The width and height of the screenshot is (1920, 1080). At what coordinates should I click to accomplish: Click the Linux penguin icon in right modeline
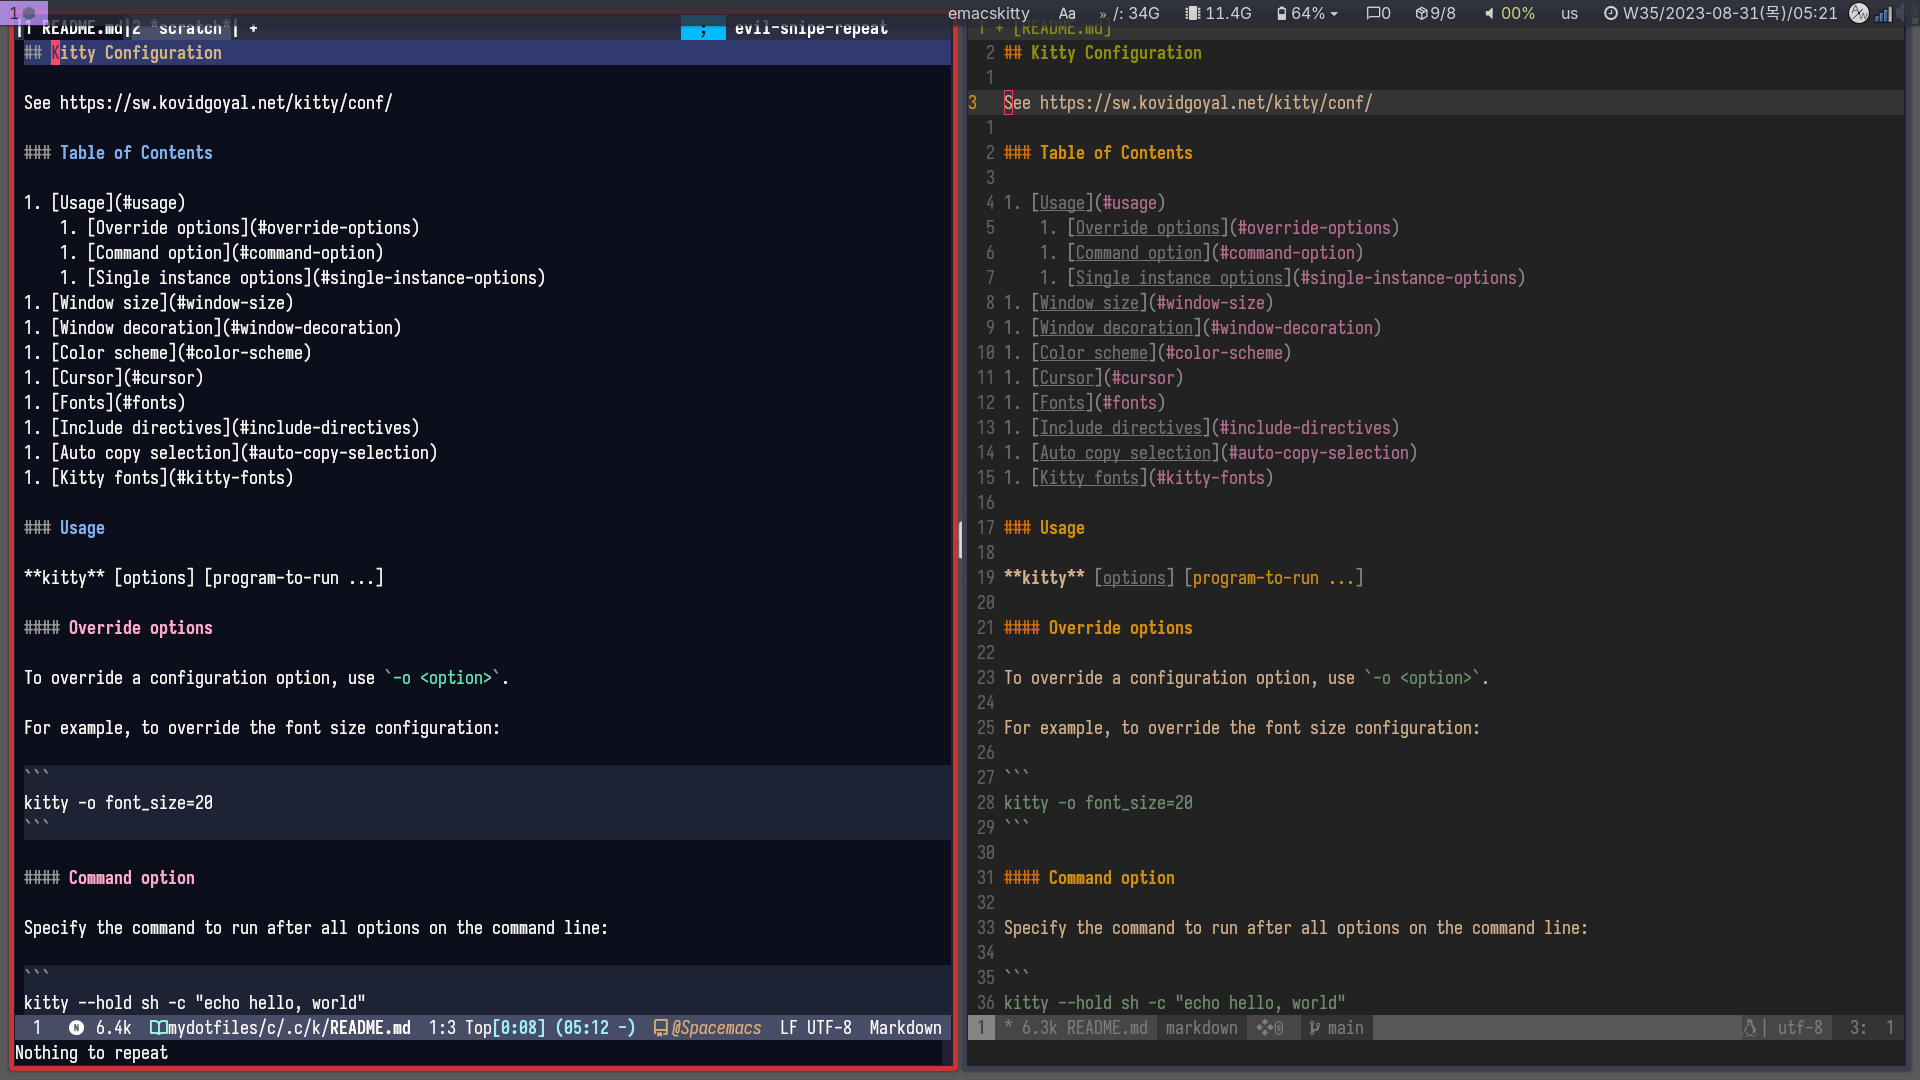[1749, 1028]
